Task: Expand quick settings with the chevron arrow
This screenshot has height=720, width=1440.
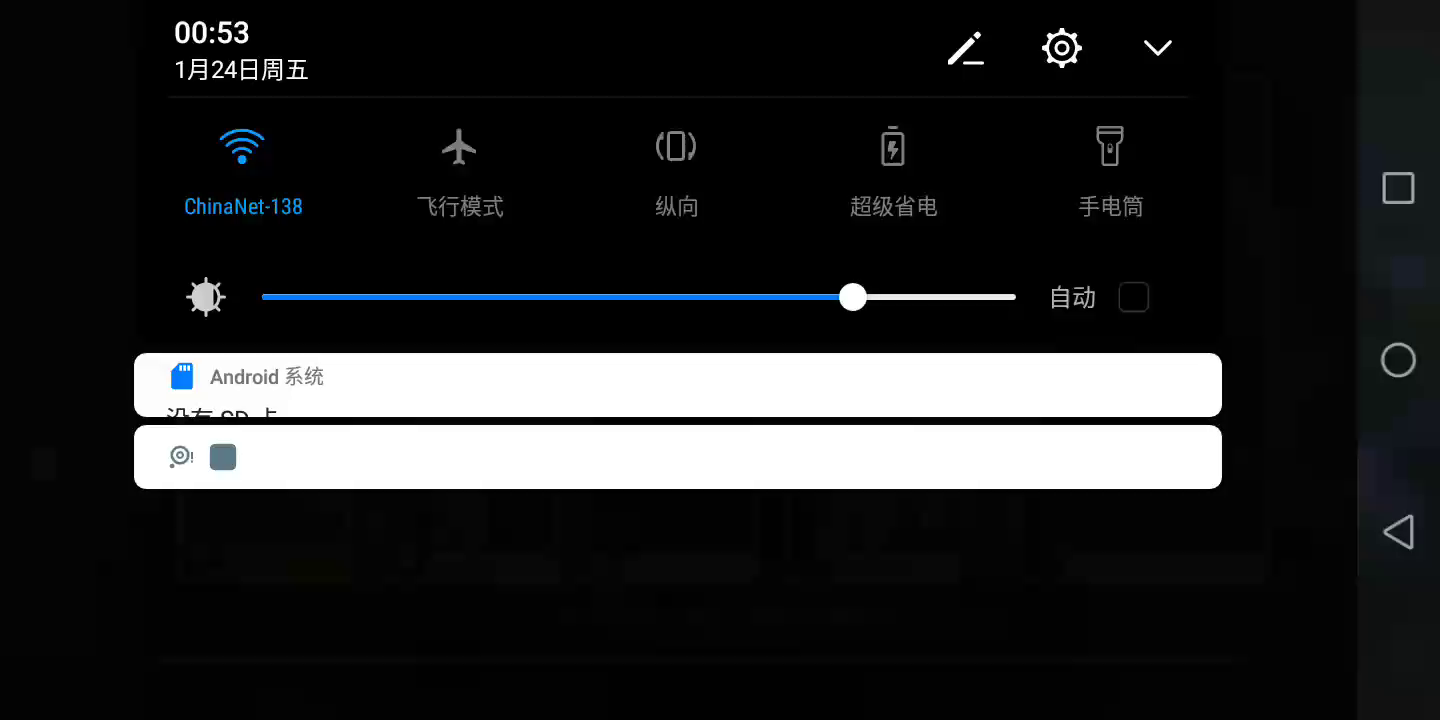Action: [1158, 48]
